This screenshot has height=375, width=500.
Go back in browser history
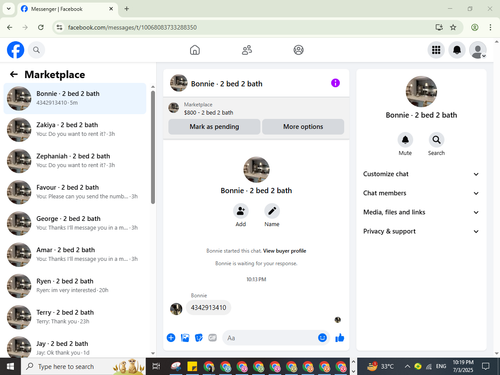pos(10,27)
